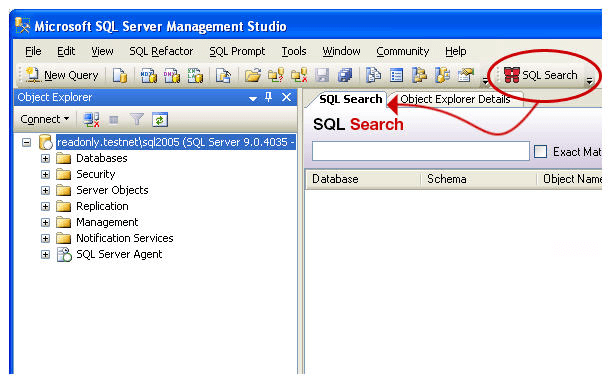Open the SQL Prompt menu
Viewport: 608px width, 382px height.
[x=237, y=51]
